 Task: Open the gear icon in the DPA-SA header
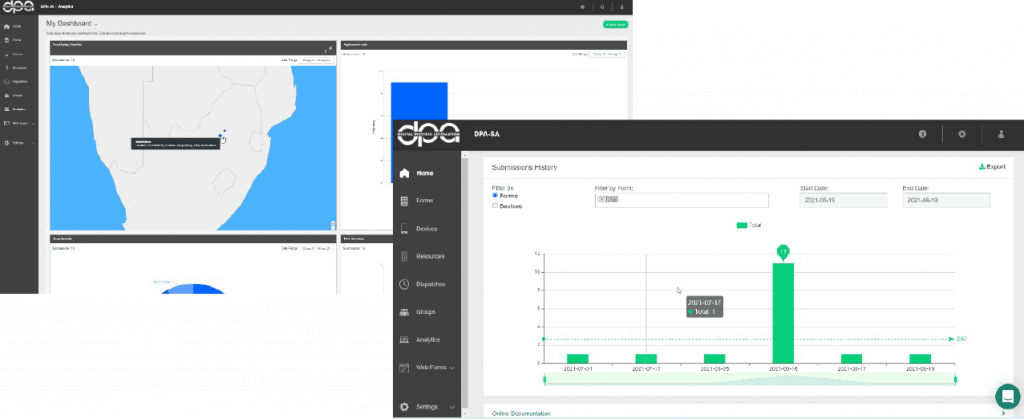point(962,133)
